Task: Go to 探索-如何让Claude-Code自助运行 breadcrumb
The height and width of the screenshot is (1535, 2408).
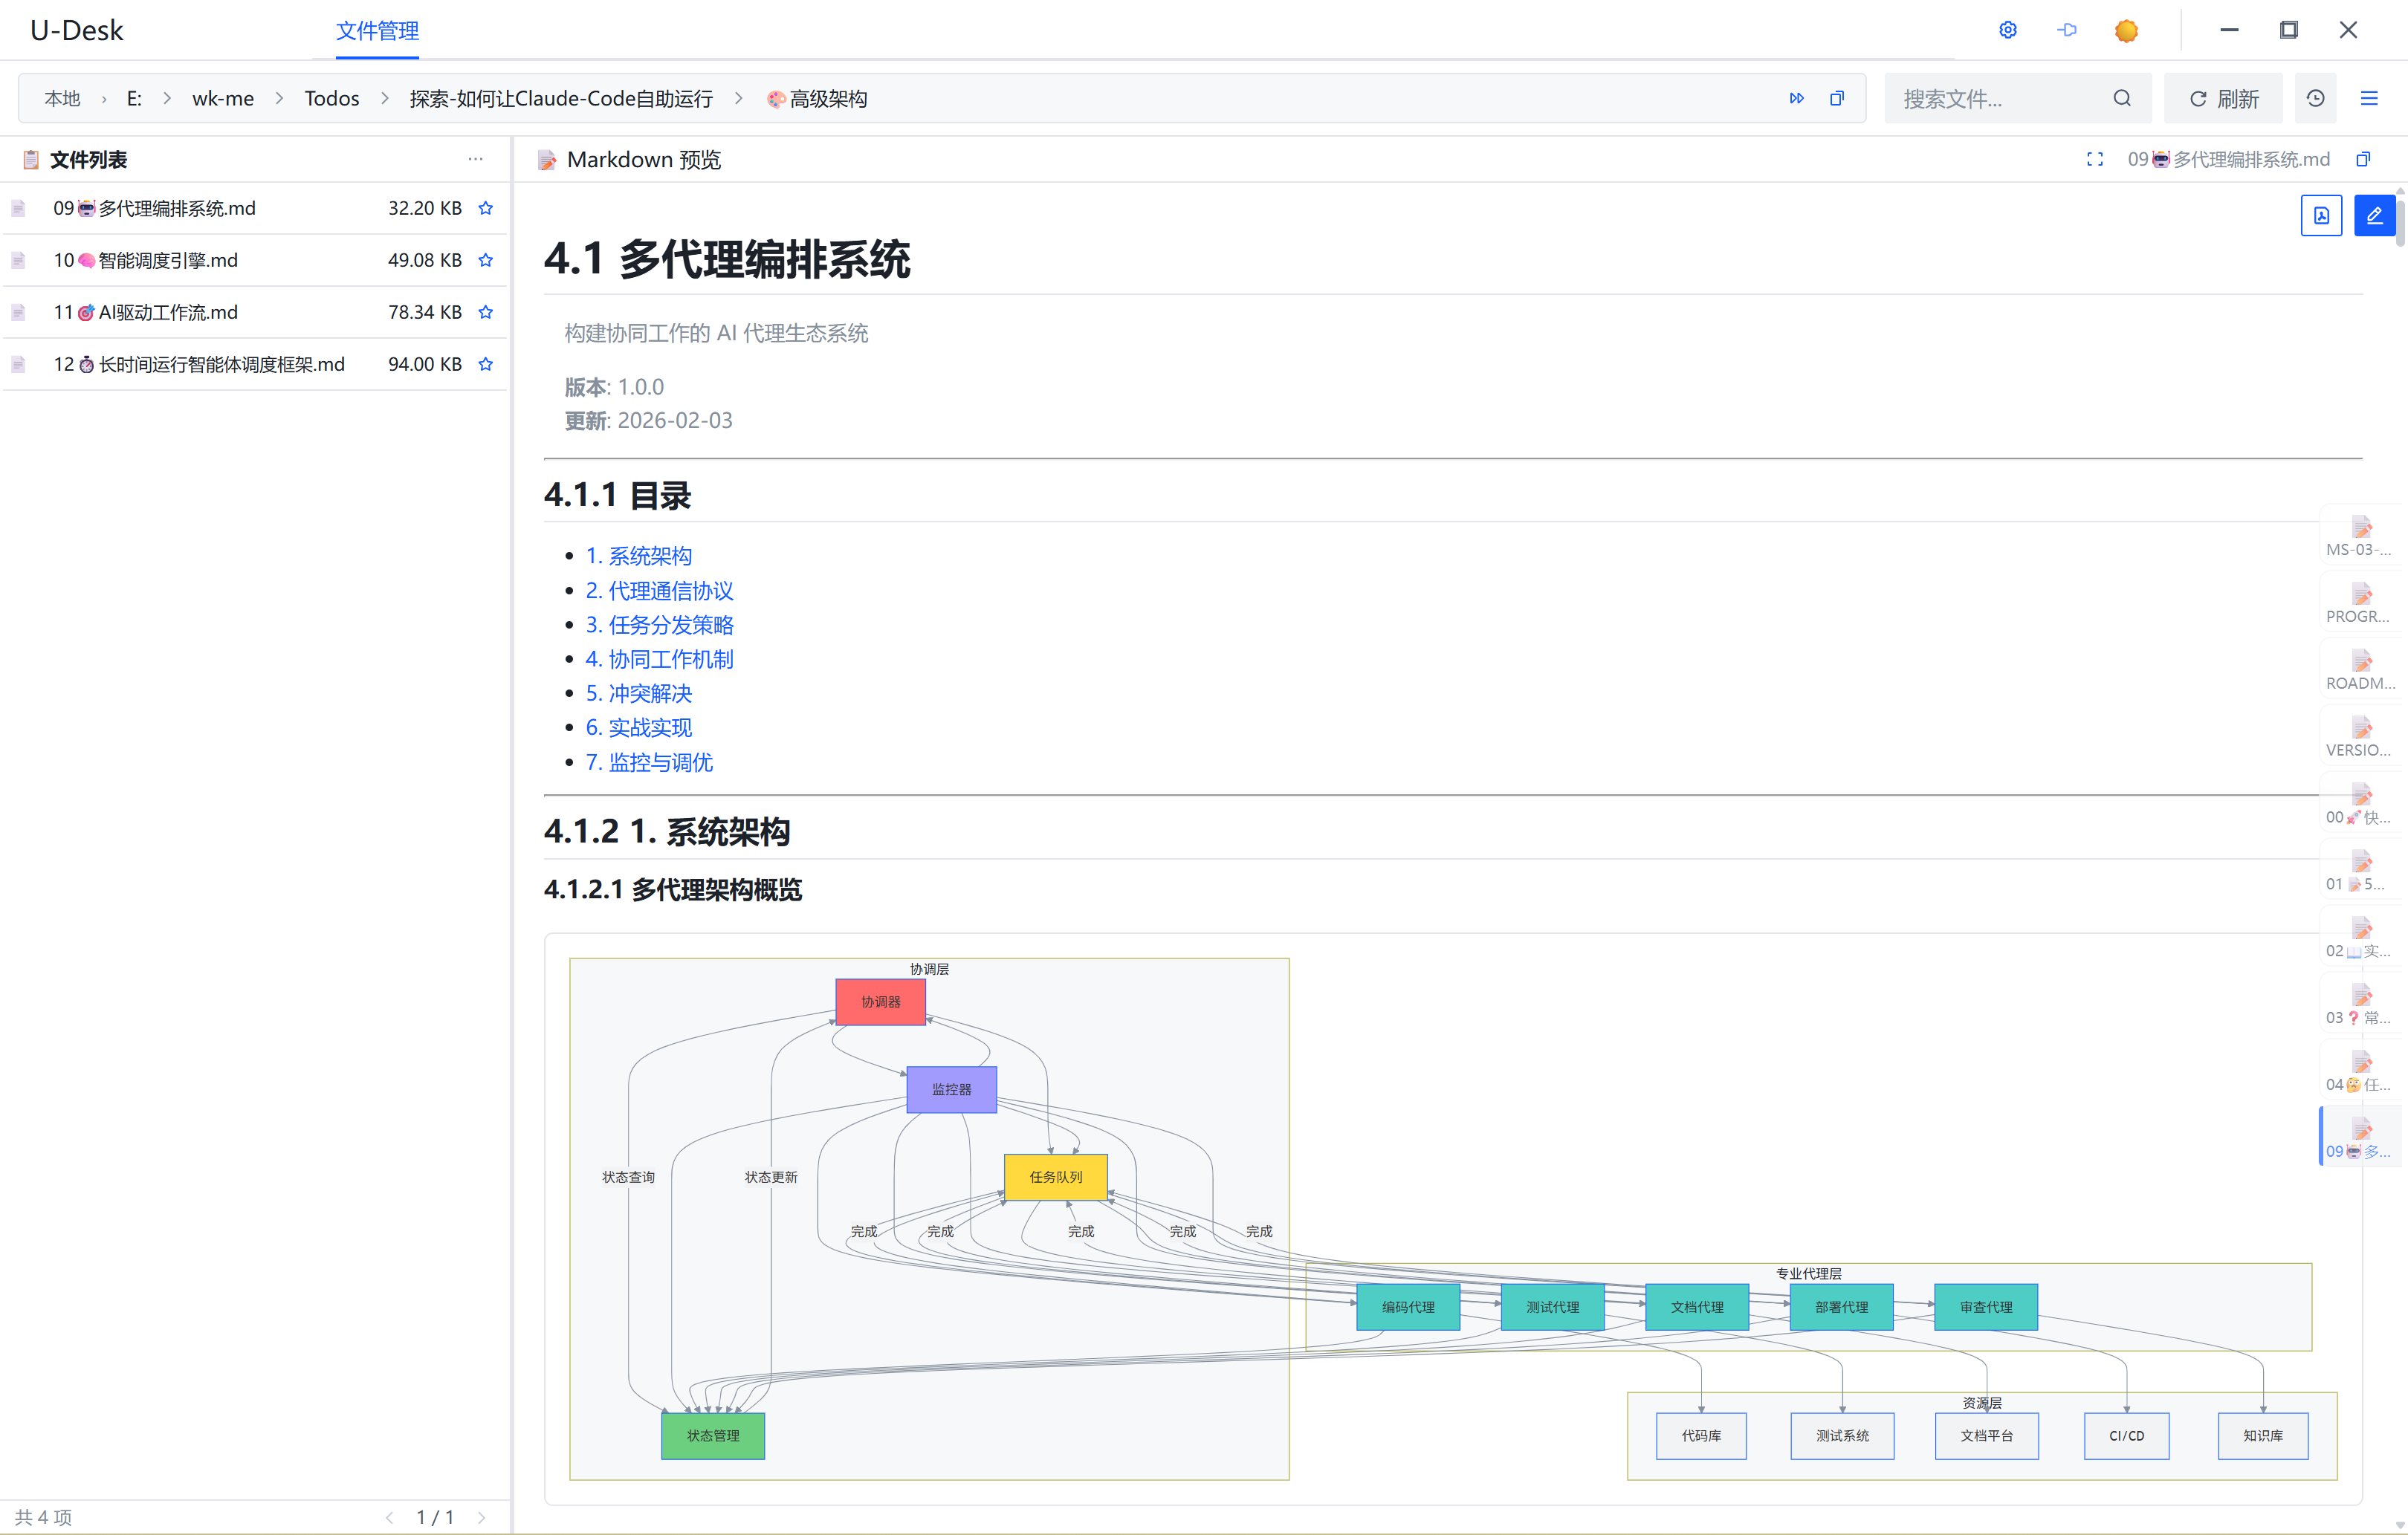Action: (561, 98)
